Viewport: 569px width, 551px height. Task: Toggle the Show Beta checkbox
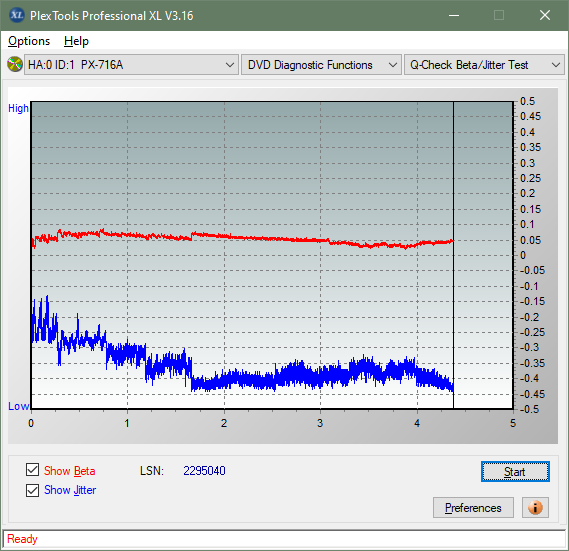tap(32, 469)
